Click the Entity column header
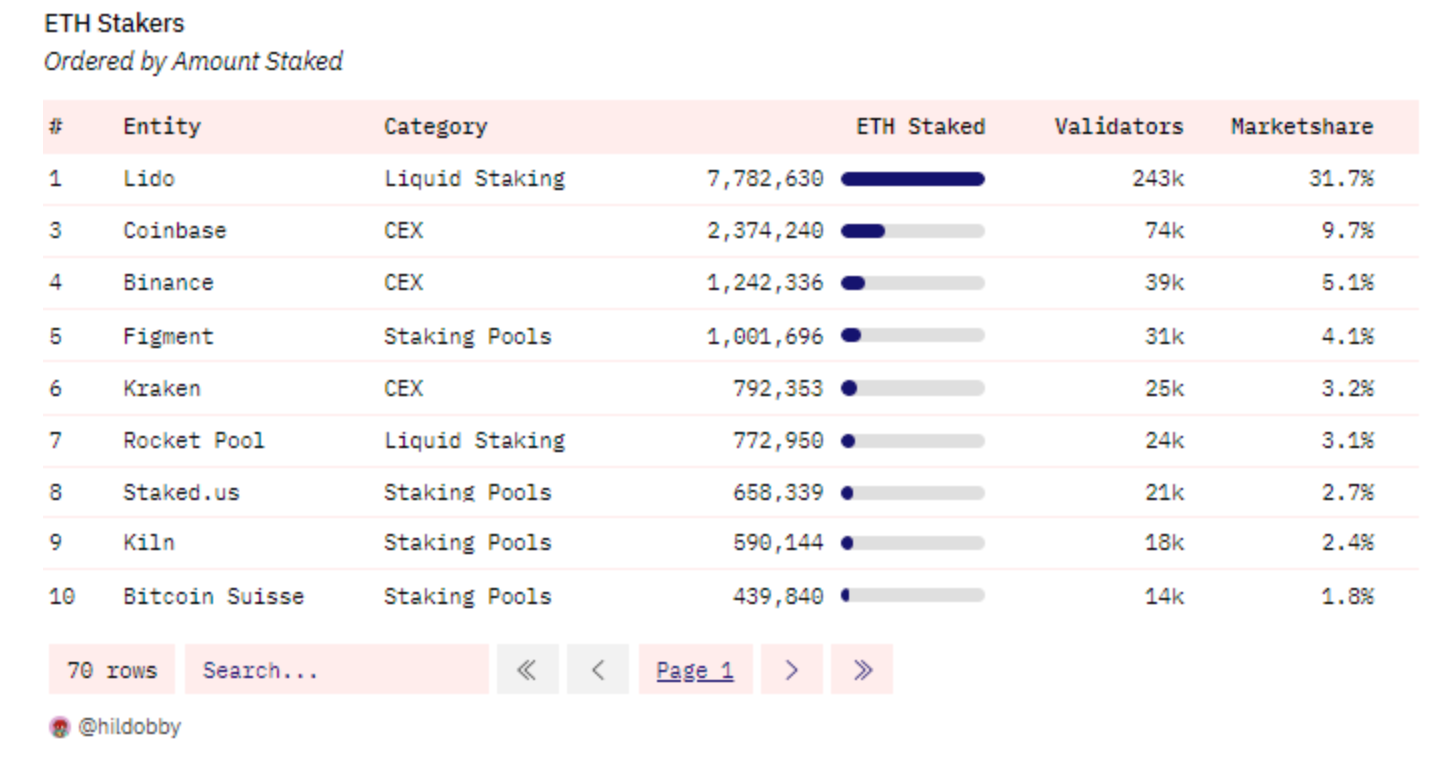Screen dimensions: 1434x760 coord(162,127)
